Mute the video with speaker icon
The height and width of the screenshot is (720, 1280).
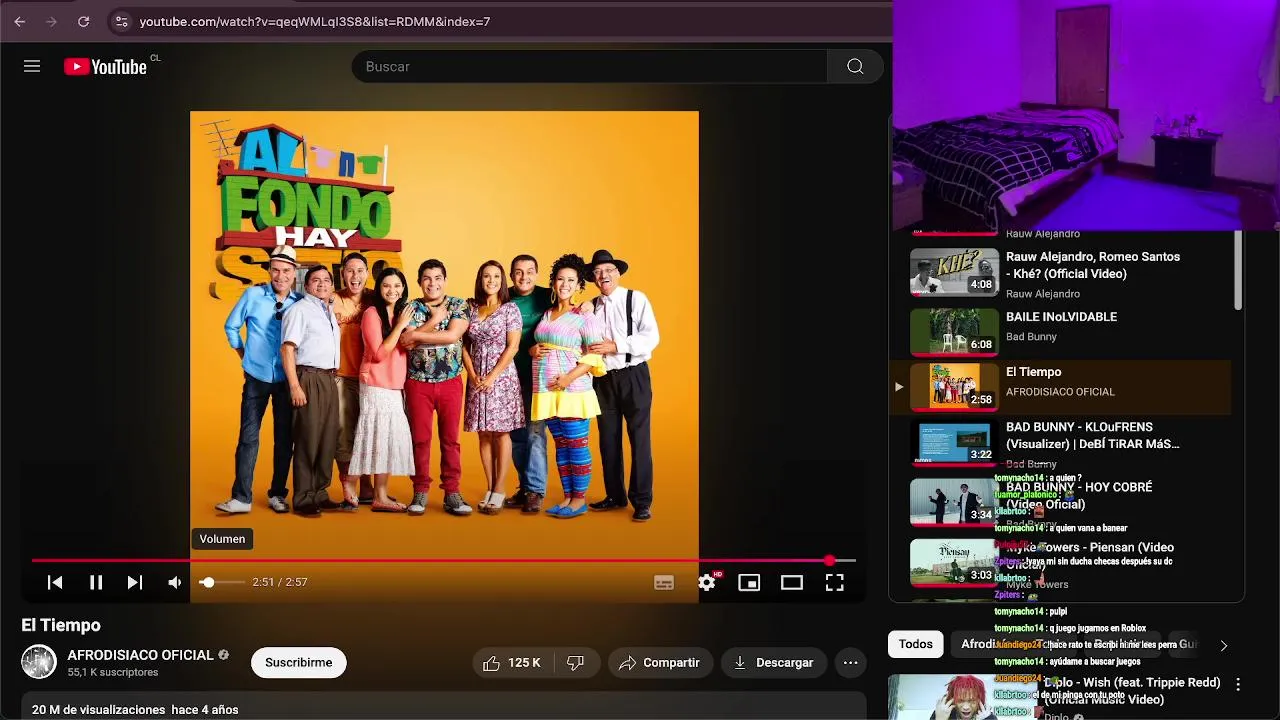point(175,582)
